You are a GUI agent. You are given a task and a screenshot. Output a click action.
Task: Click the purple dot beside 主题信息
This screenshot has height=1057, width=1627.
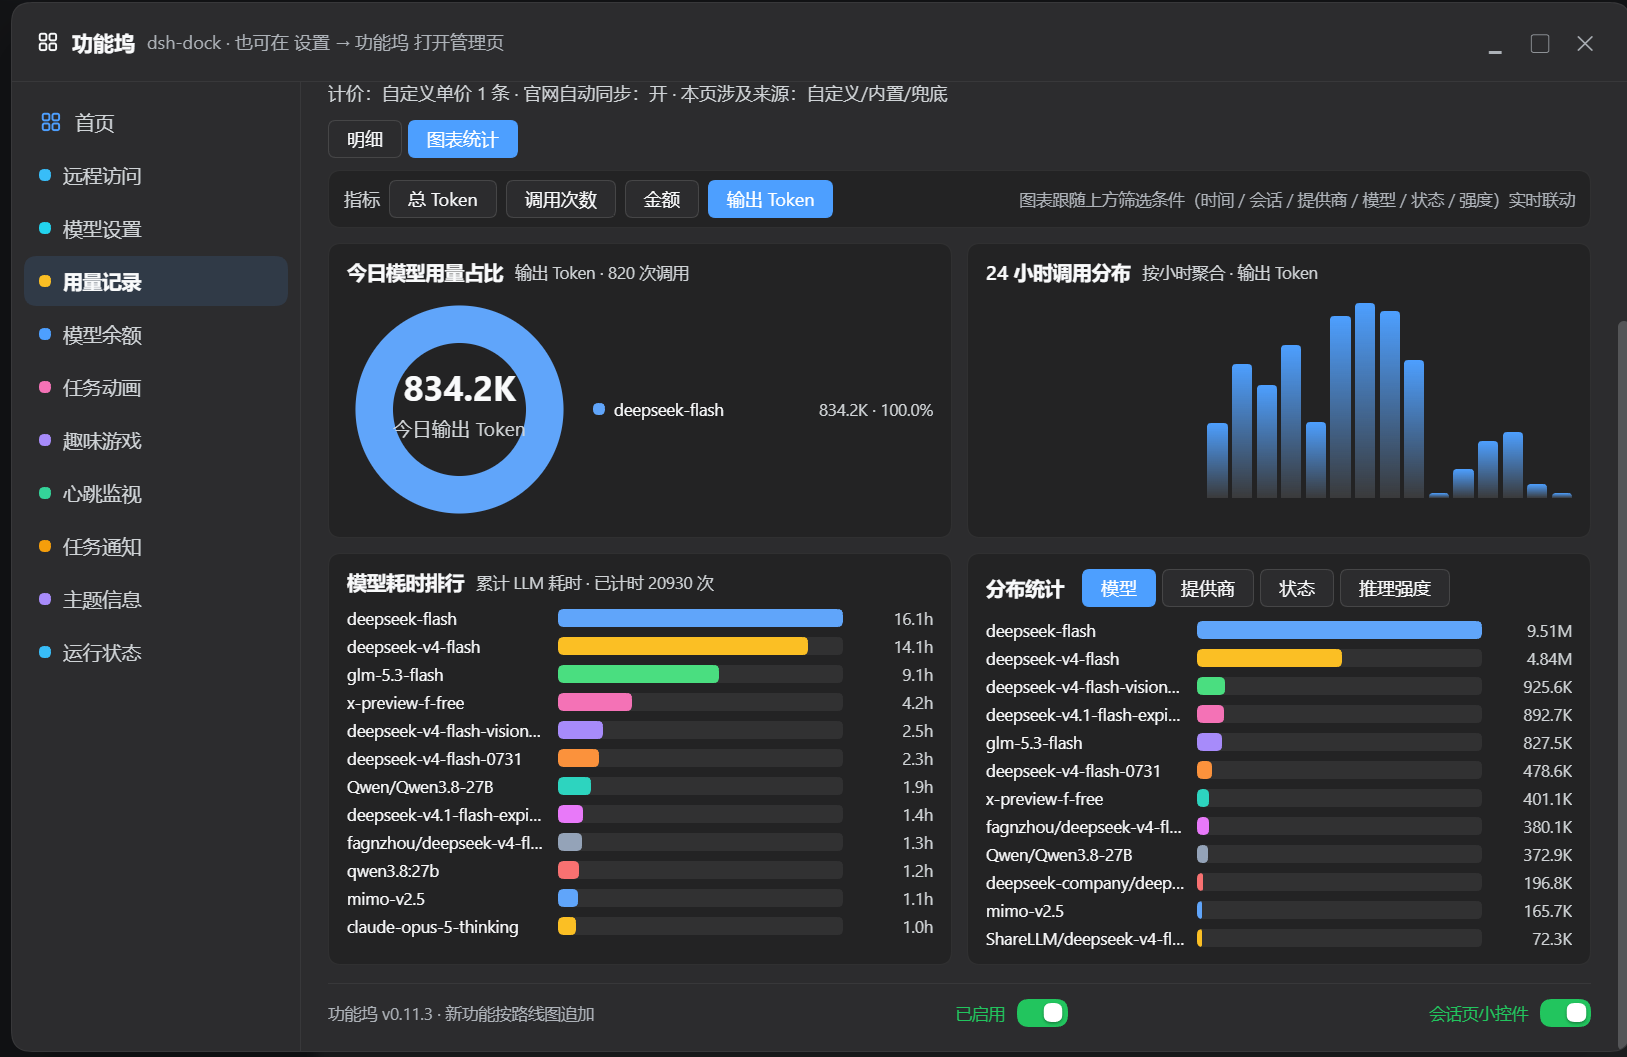(x=45, y=599)
